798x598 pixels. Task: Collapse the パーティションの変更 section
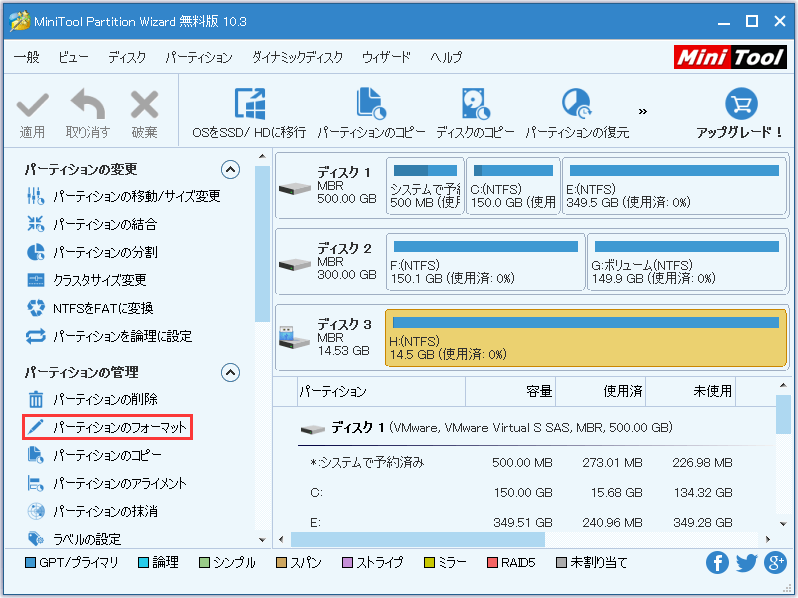tap(230, 170)
